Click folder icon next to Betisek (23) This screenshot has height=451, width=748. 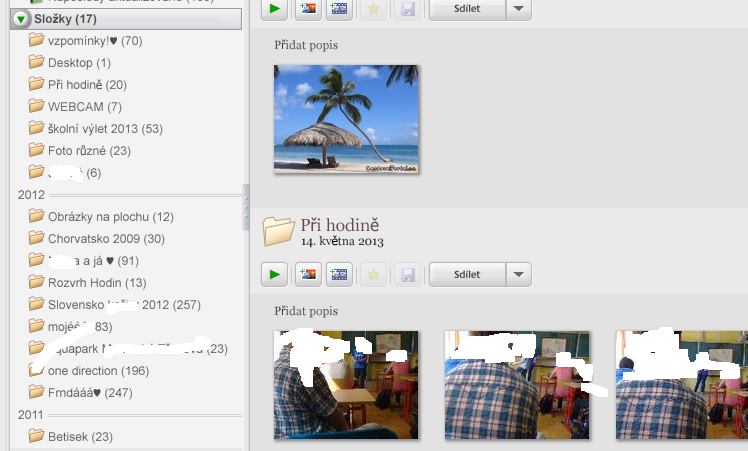36,435
